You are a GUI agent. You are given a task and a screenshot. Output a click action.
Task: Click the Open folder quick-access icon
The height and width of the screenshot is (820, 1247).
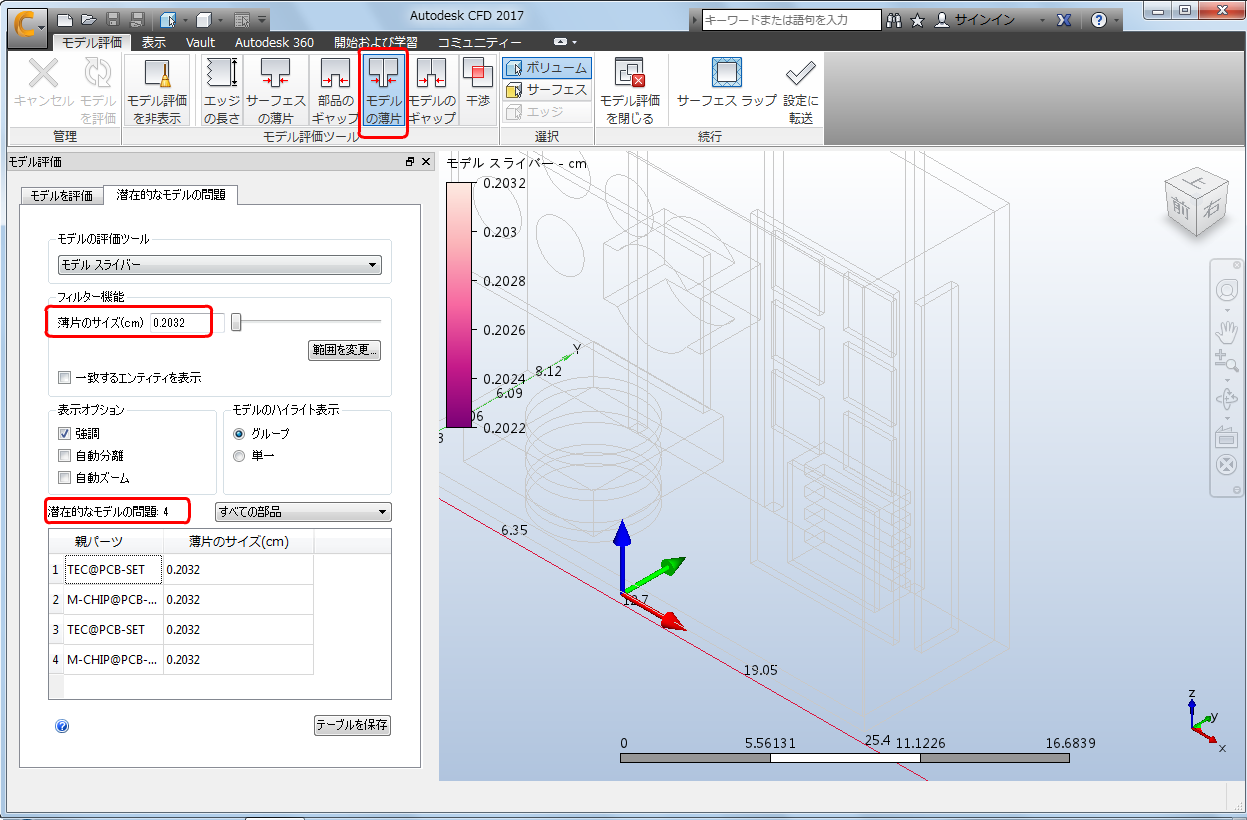click(x=88, y=19)
